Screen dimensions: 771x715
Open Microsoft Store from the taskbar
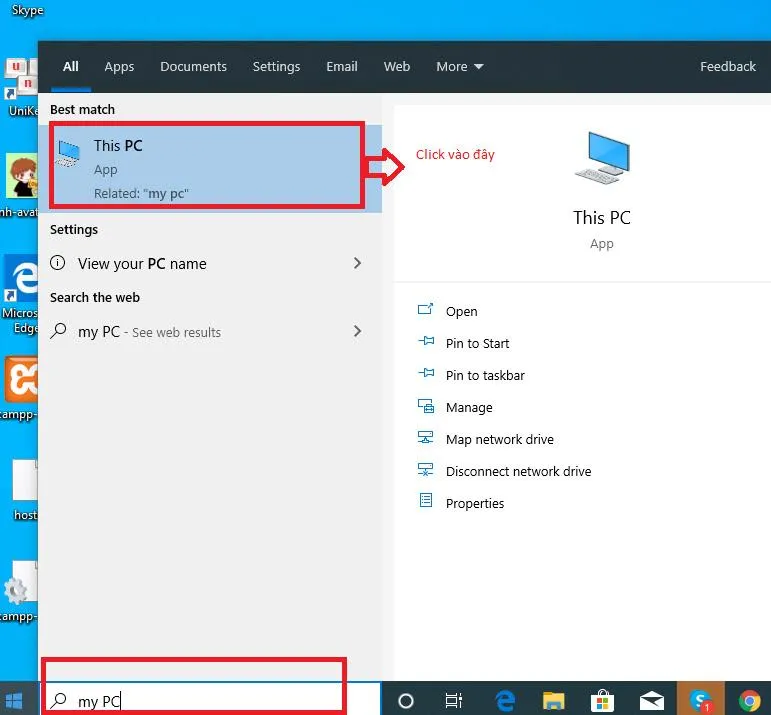(602, 700)
